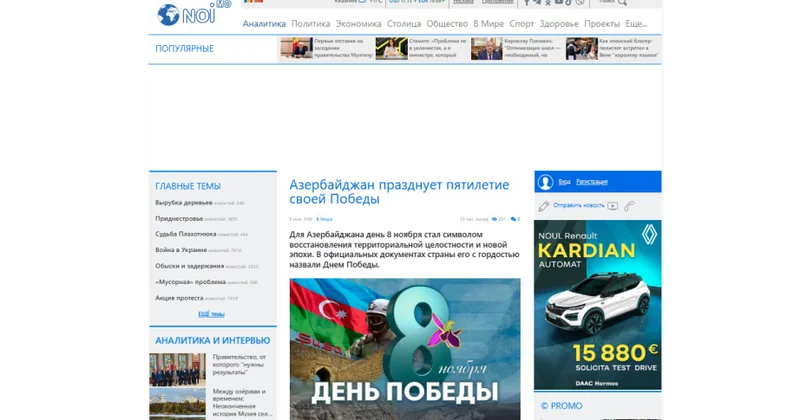Screen dimensions: 800x420
Task: Click thumbnail of Первые отставки popular story
Action: click(296, 48)
